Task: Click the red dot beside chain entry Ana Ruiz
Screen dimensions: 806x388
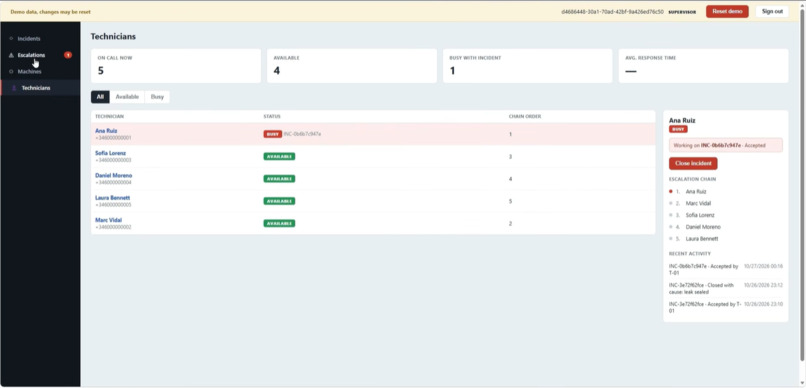Action: (671, 192)
